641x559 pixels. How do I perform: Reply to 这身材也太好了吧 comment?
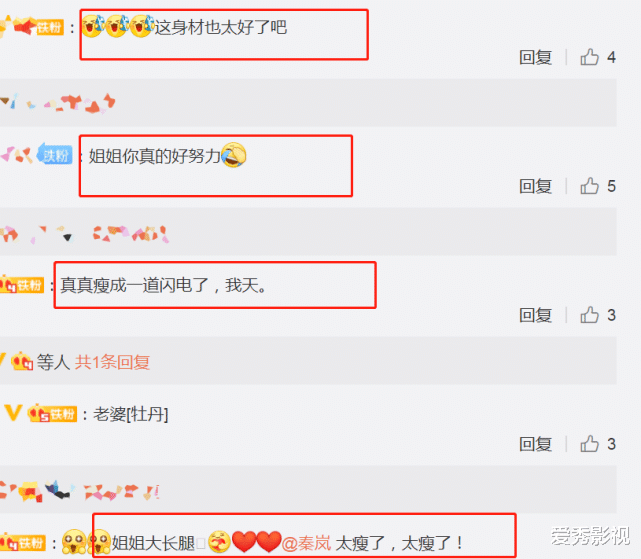pos(535,57)
